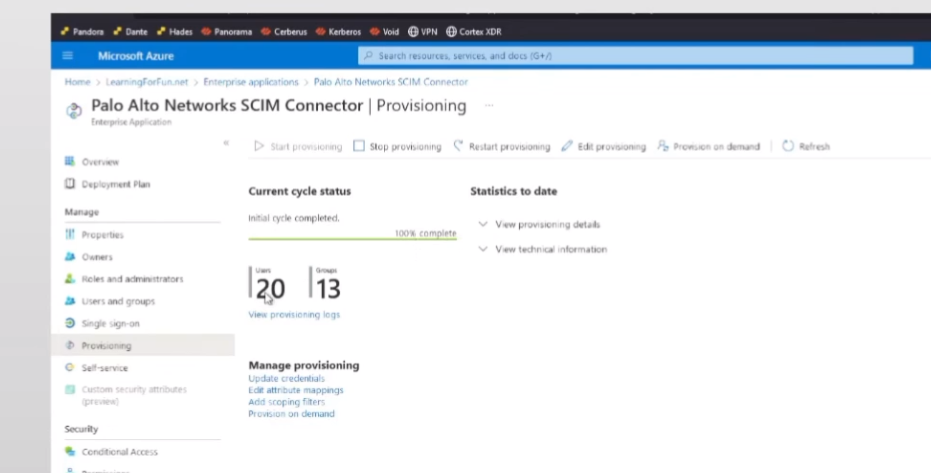Click the Refresh circular arrow icon
The image size is (931, 473).
[788, 145]
